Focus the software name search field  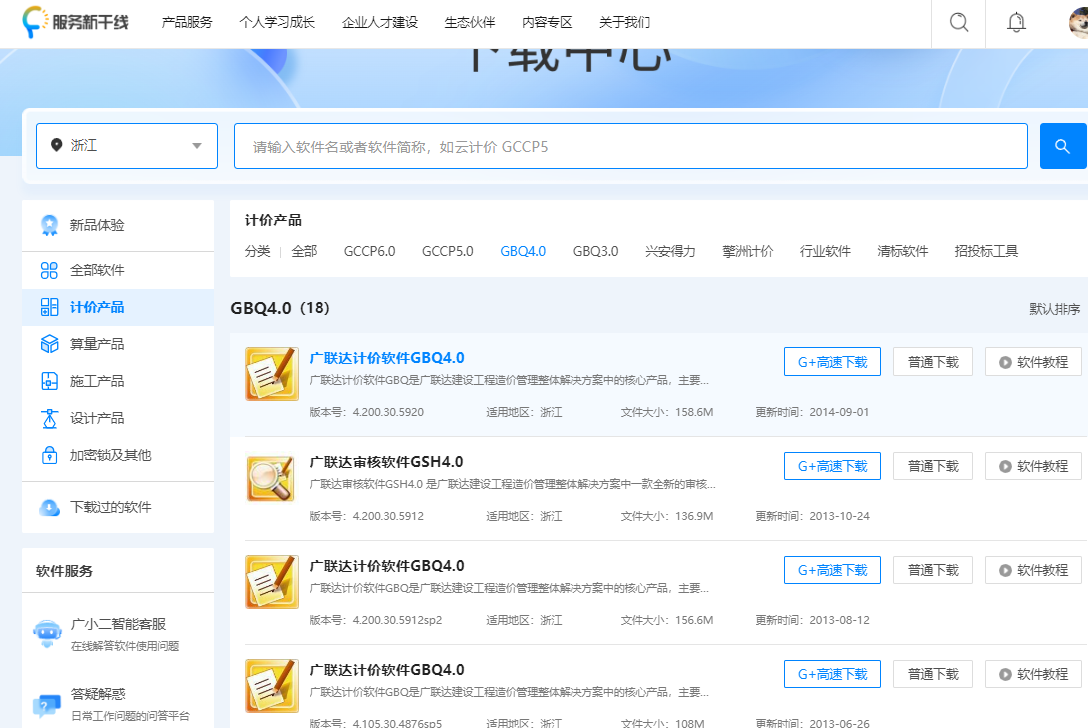pyautogui.click(x=631, y=146)
